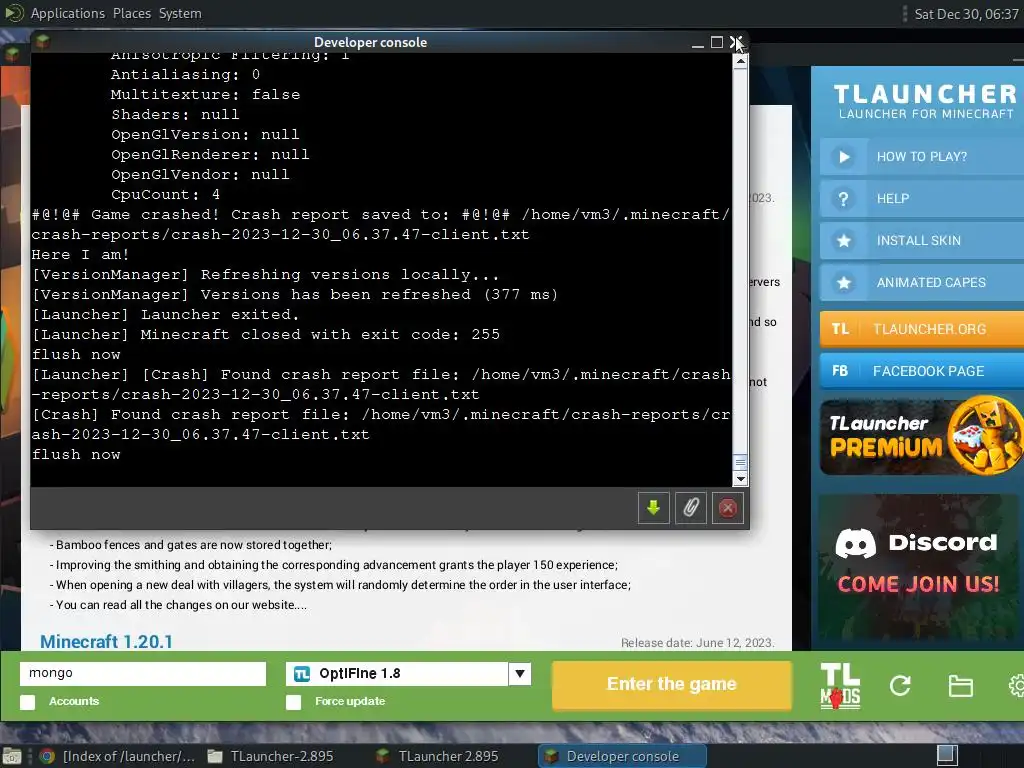1024x768 pixels.
Task: Click the Enter the game button
Action: point(671,684)
